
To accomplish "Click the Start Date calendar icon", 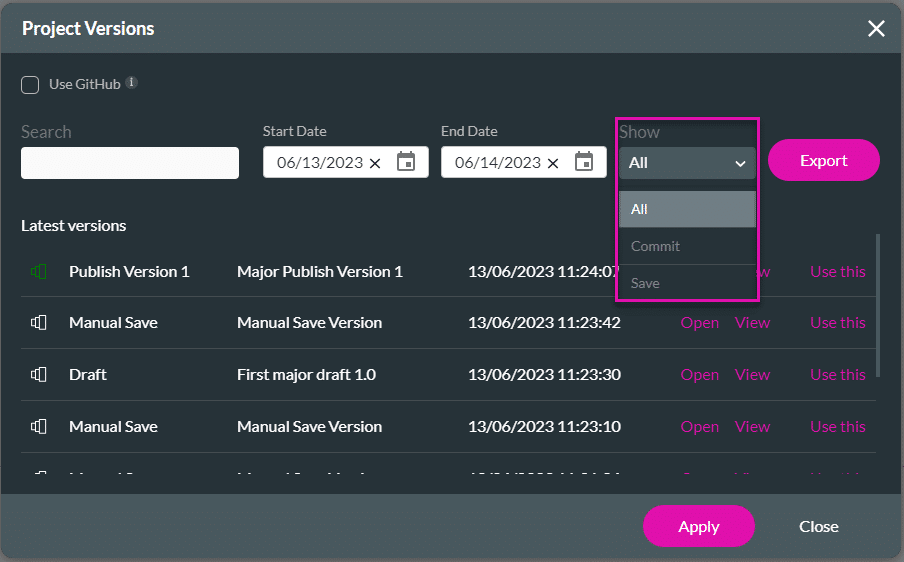I will pyautogui.click(x=406, y=162).
